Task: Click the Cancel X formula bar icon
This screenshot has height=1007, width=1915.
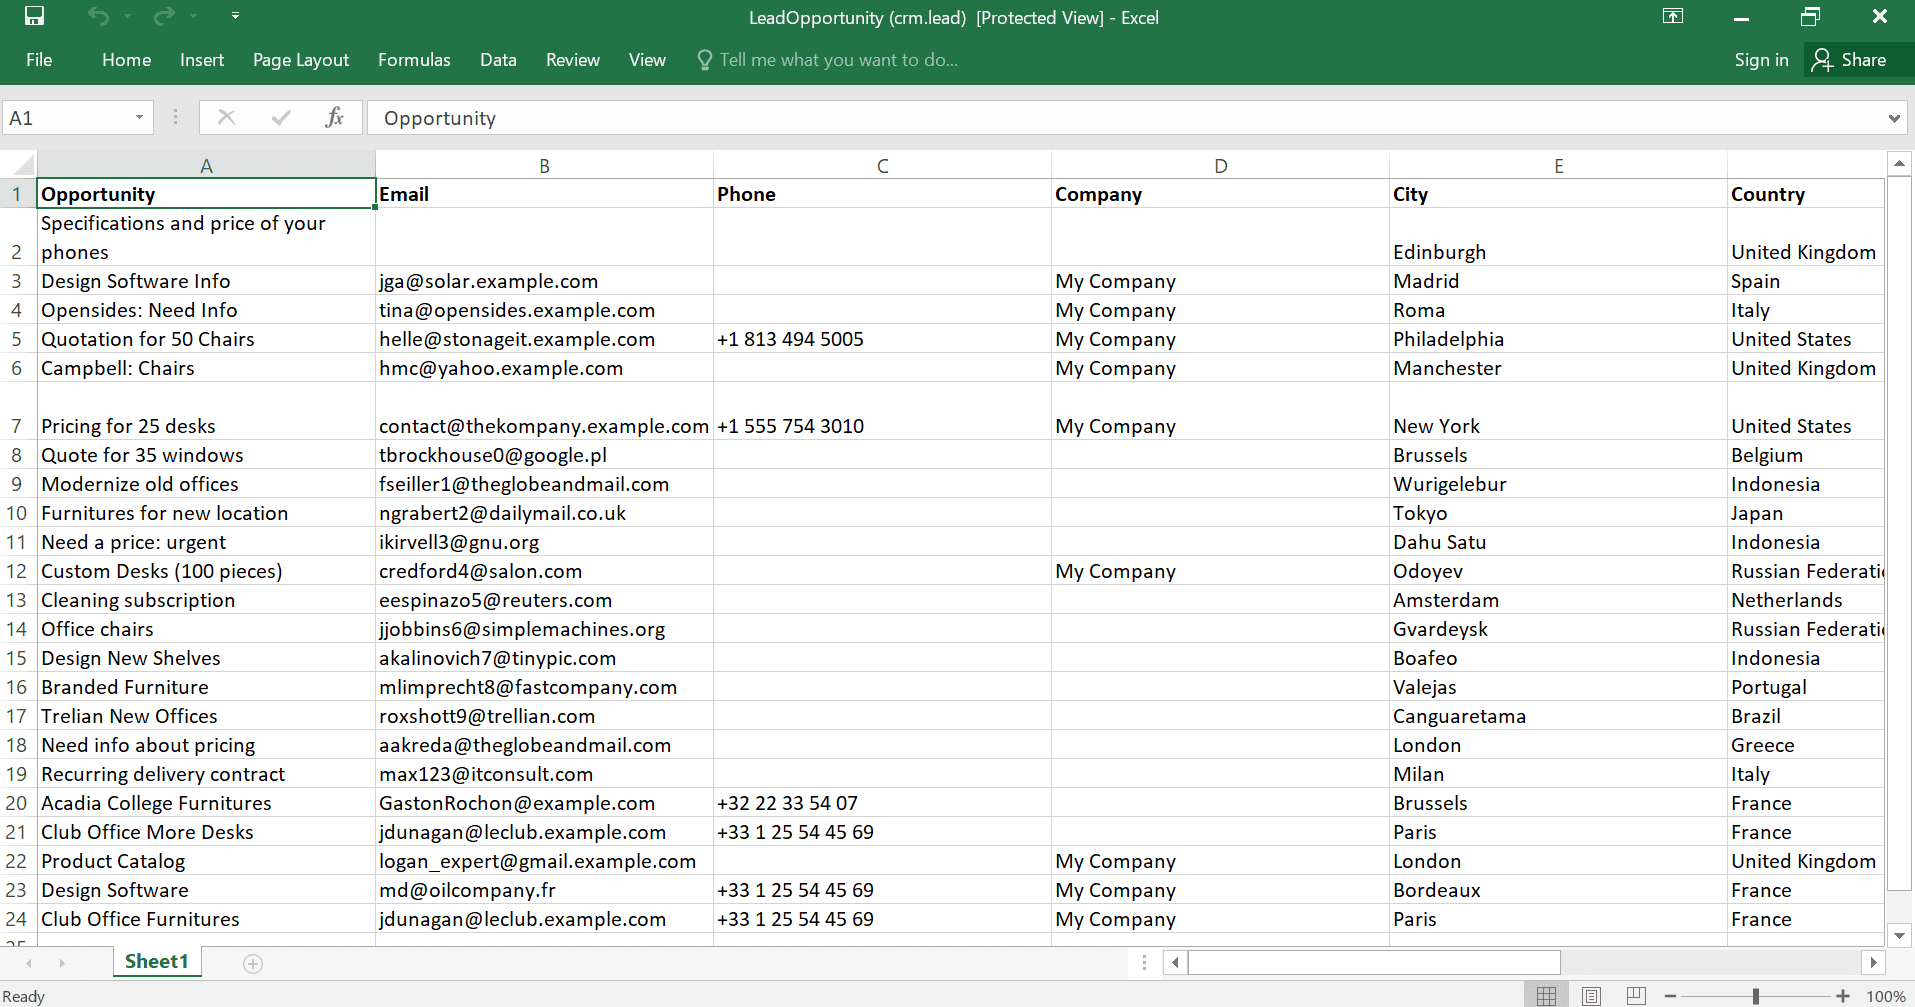Action: point(227,118)
